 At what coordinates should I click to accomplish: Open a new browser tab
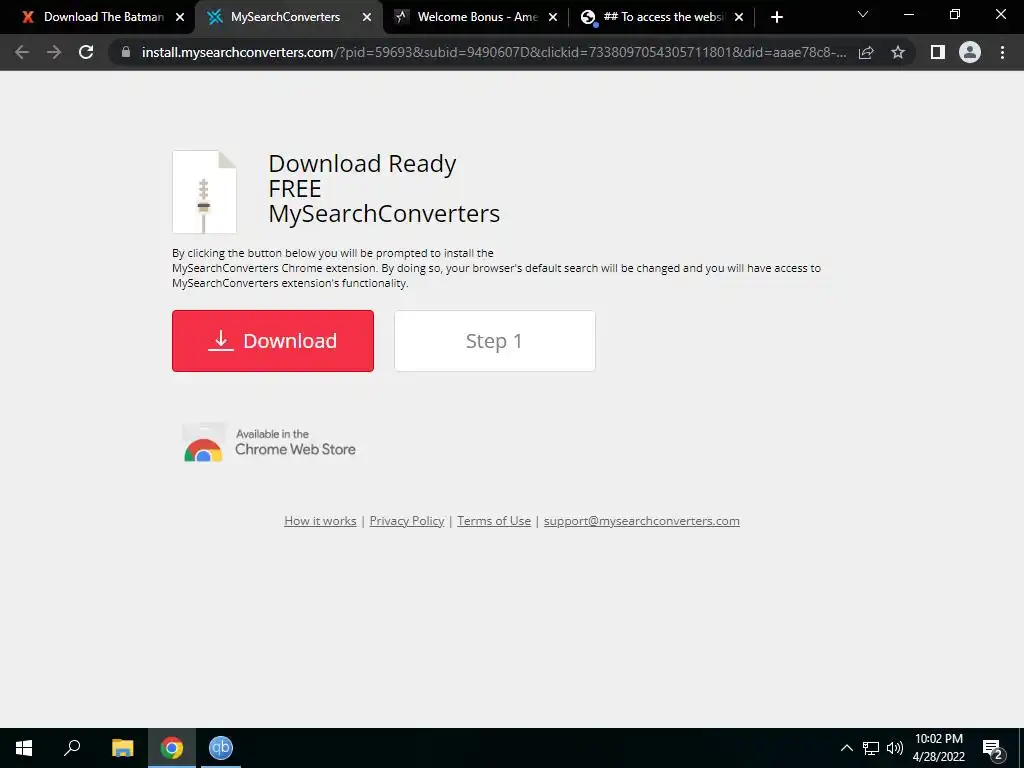776,18
